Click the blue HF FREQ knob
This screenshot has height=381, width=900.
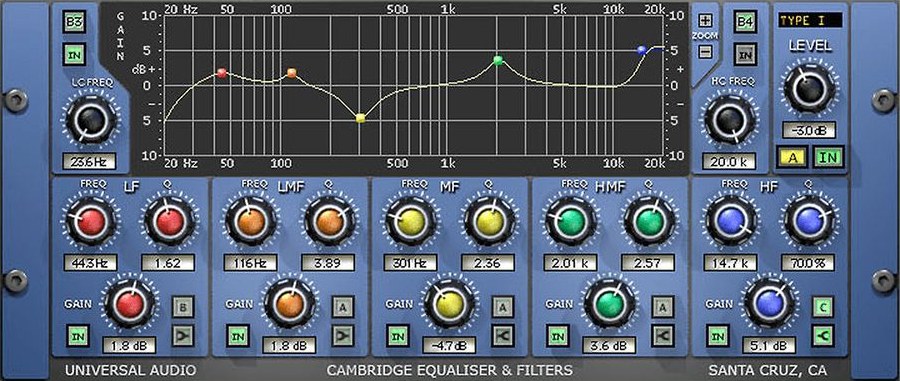[x=731, y=221]
